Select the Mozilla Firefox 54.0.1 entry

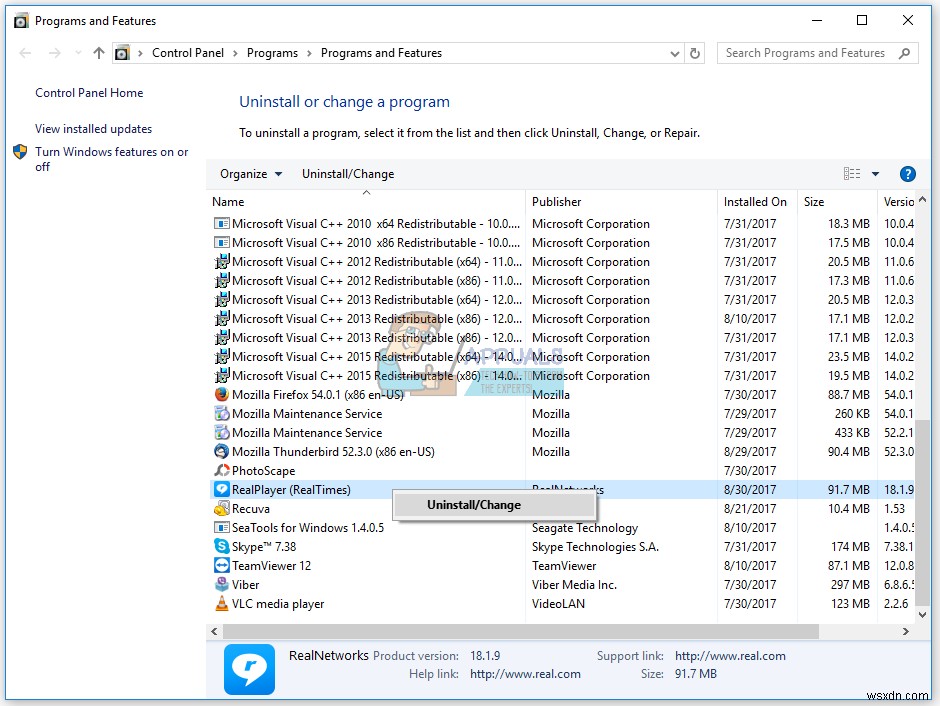pos(563,394)
